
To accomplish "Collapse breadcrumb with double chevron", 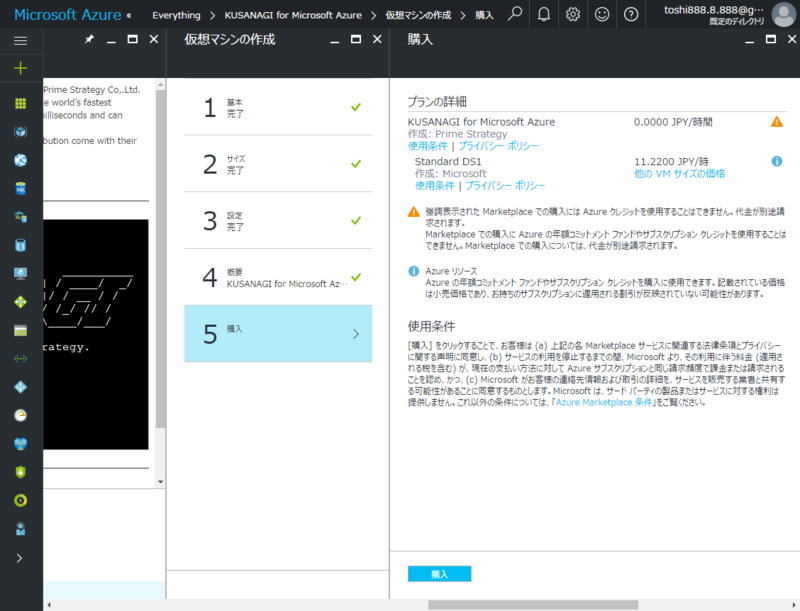I will click(129, 15).
